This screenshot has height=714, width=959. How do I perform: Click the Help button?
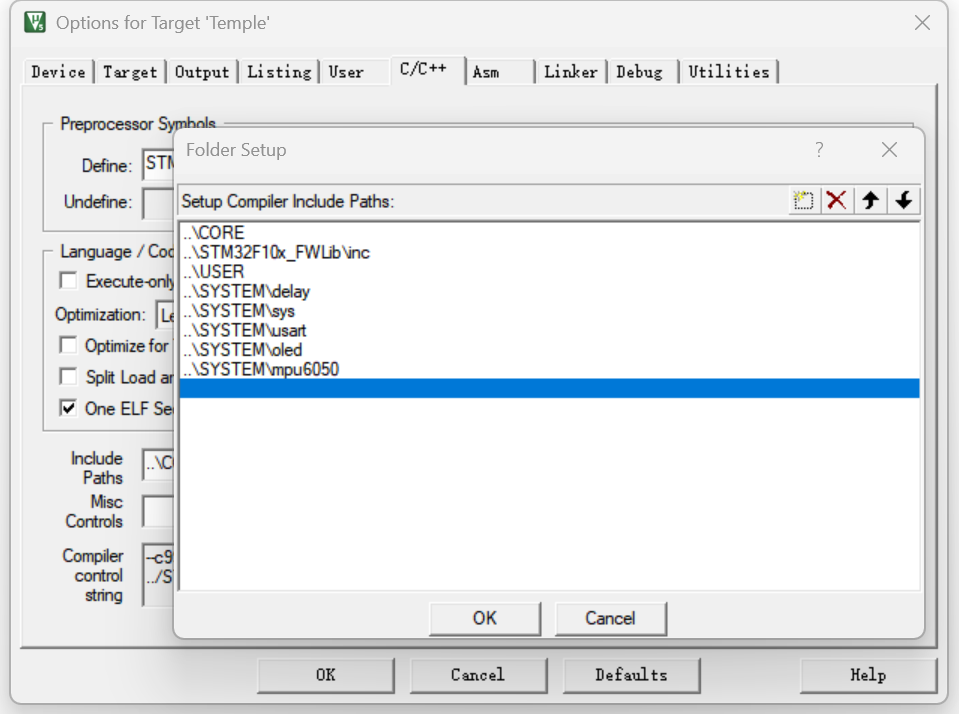coord(868,675)
